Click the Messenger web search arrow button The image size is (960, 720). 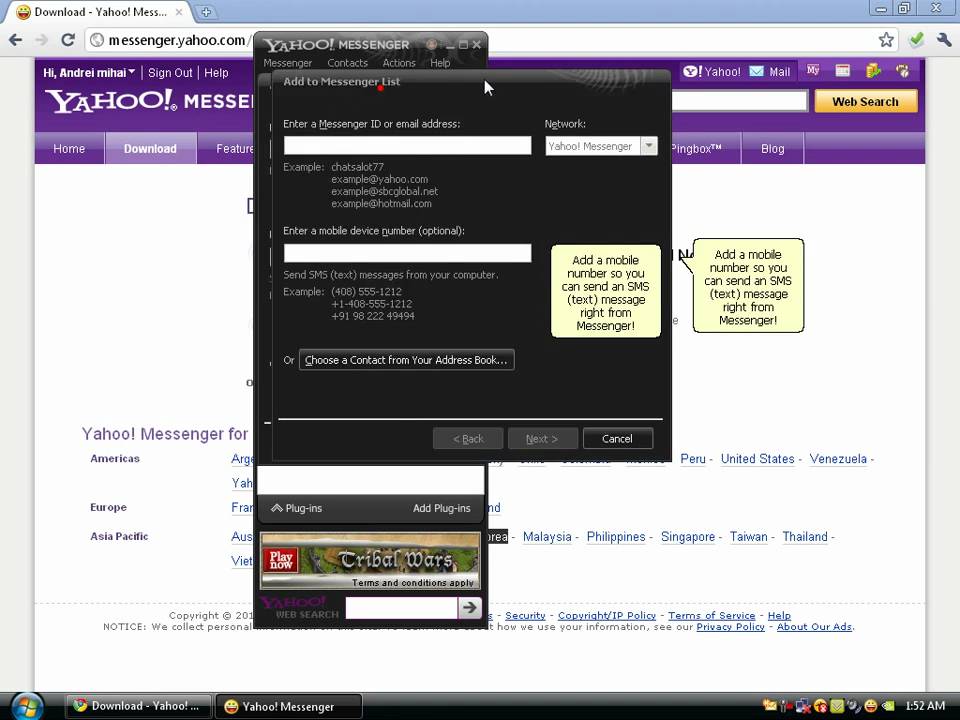click(x=470, y=607)
